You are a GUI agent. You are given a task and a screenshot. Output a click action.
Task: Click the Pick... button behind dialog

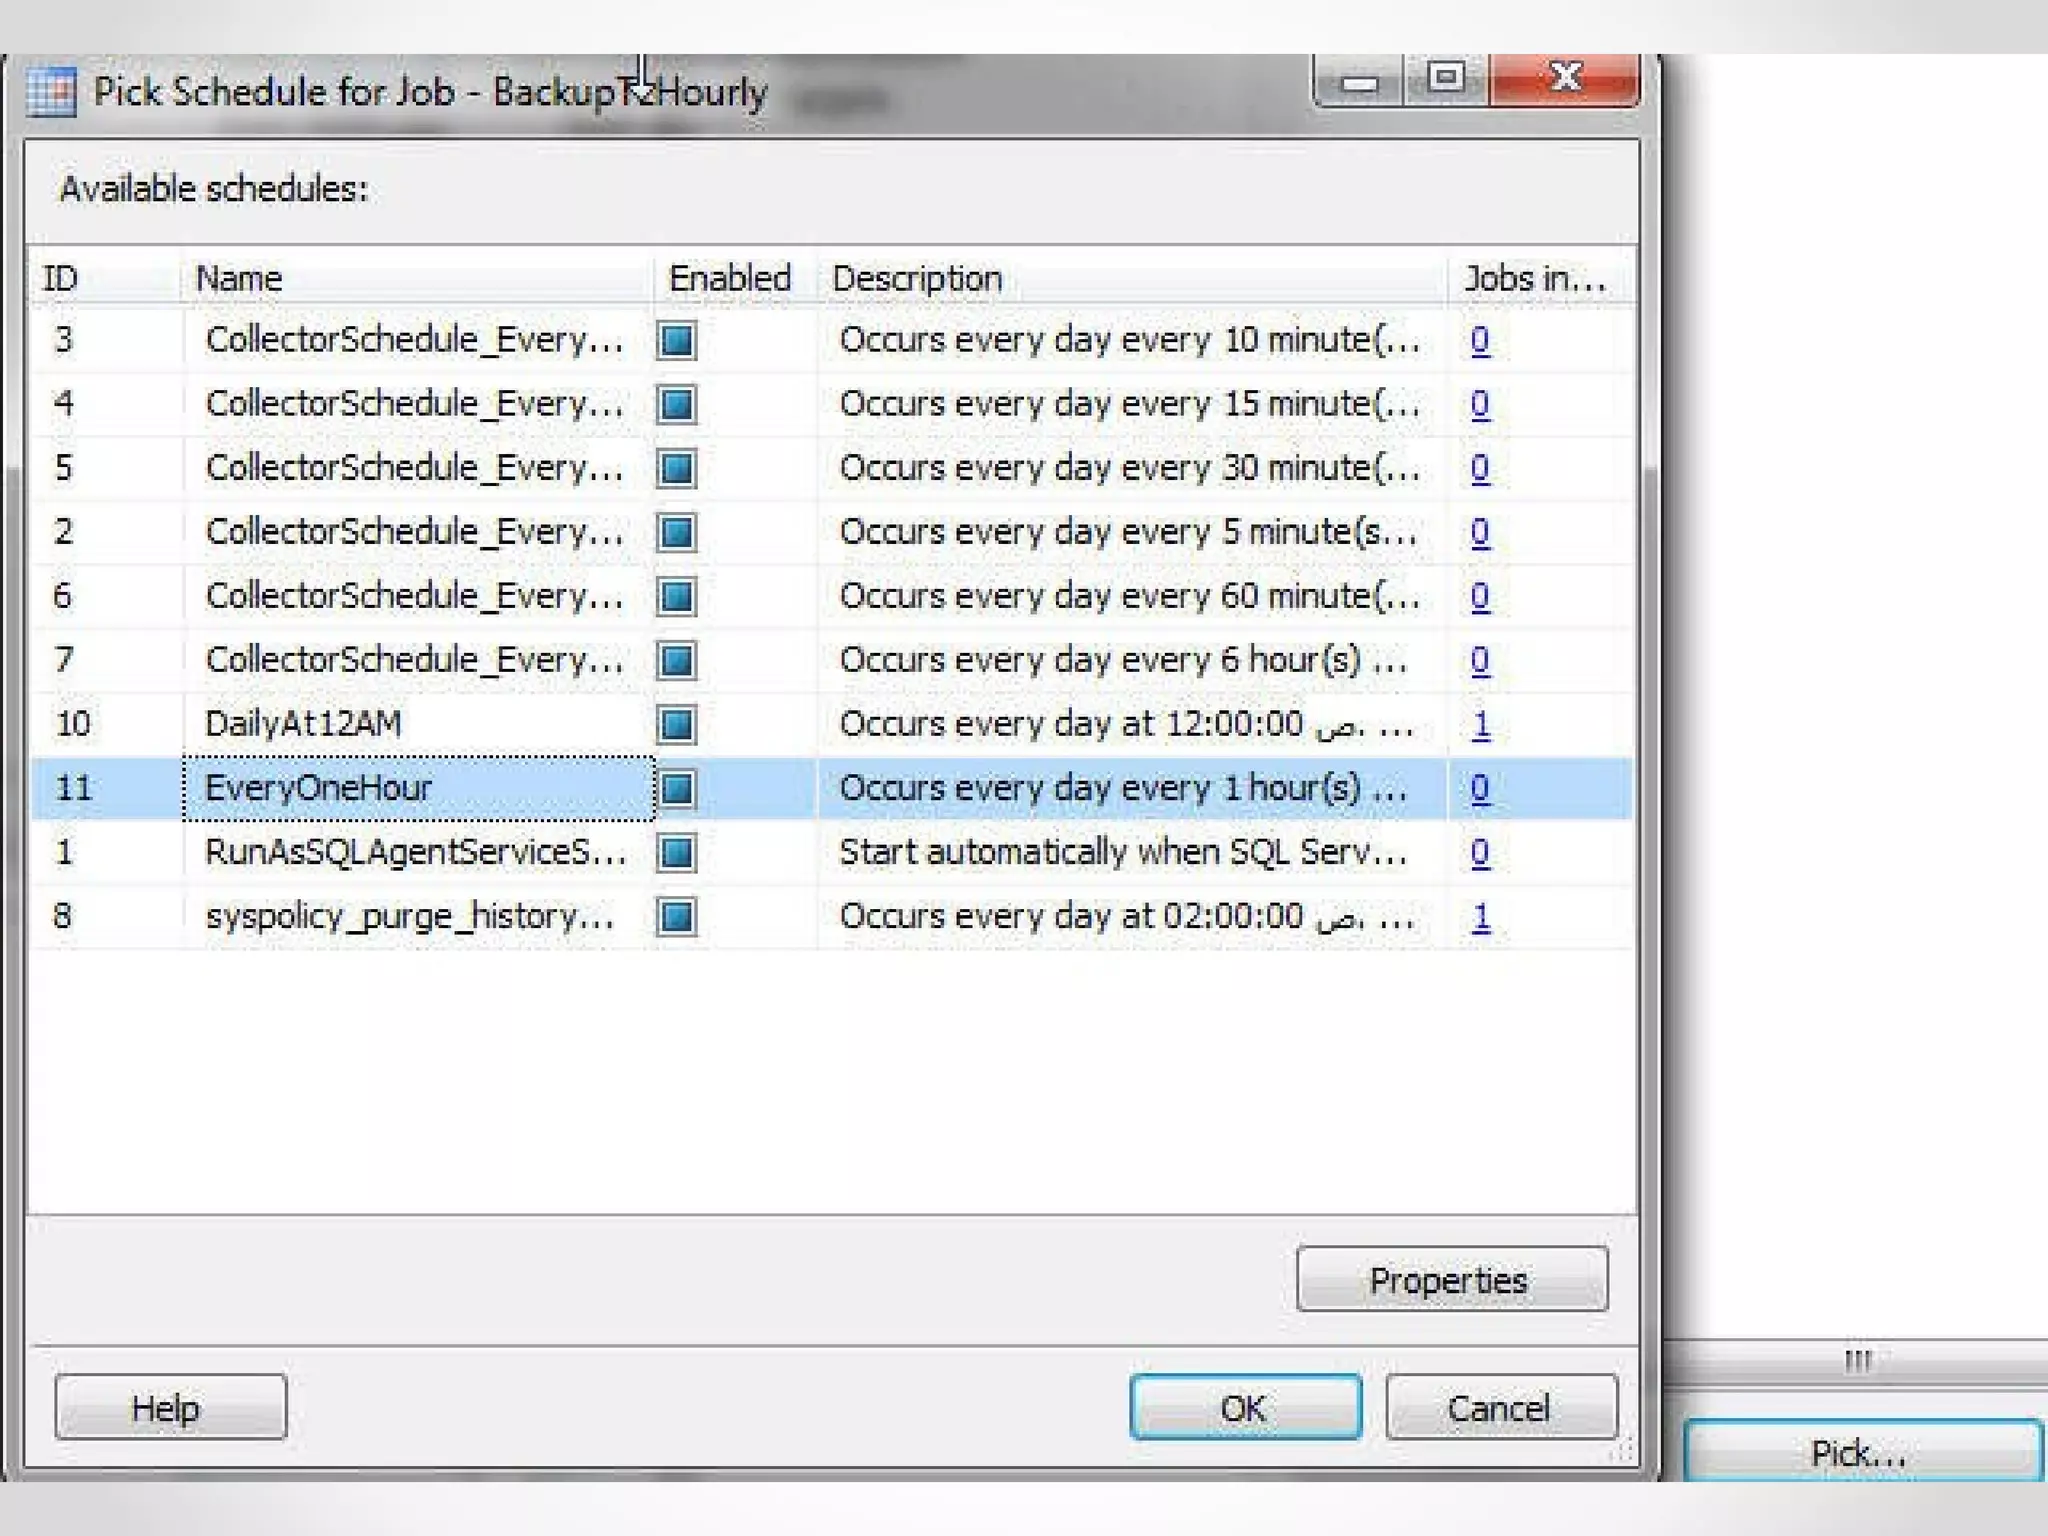[x=1861, y=1452]
